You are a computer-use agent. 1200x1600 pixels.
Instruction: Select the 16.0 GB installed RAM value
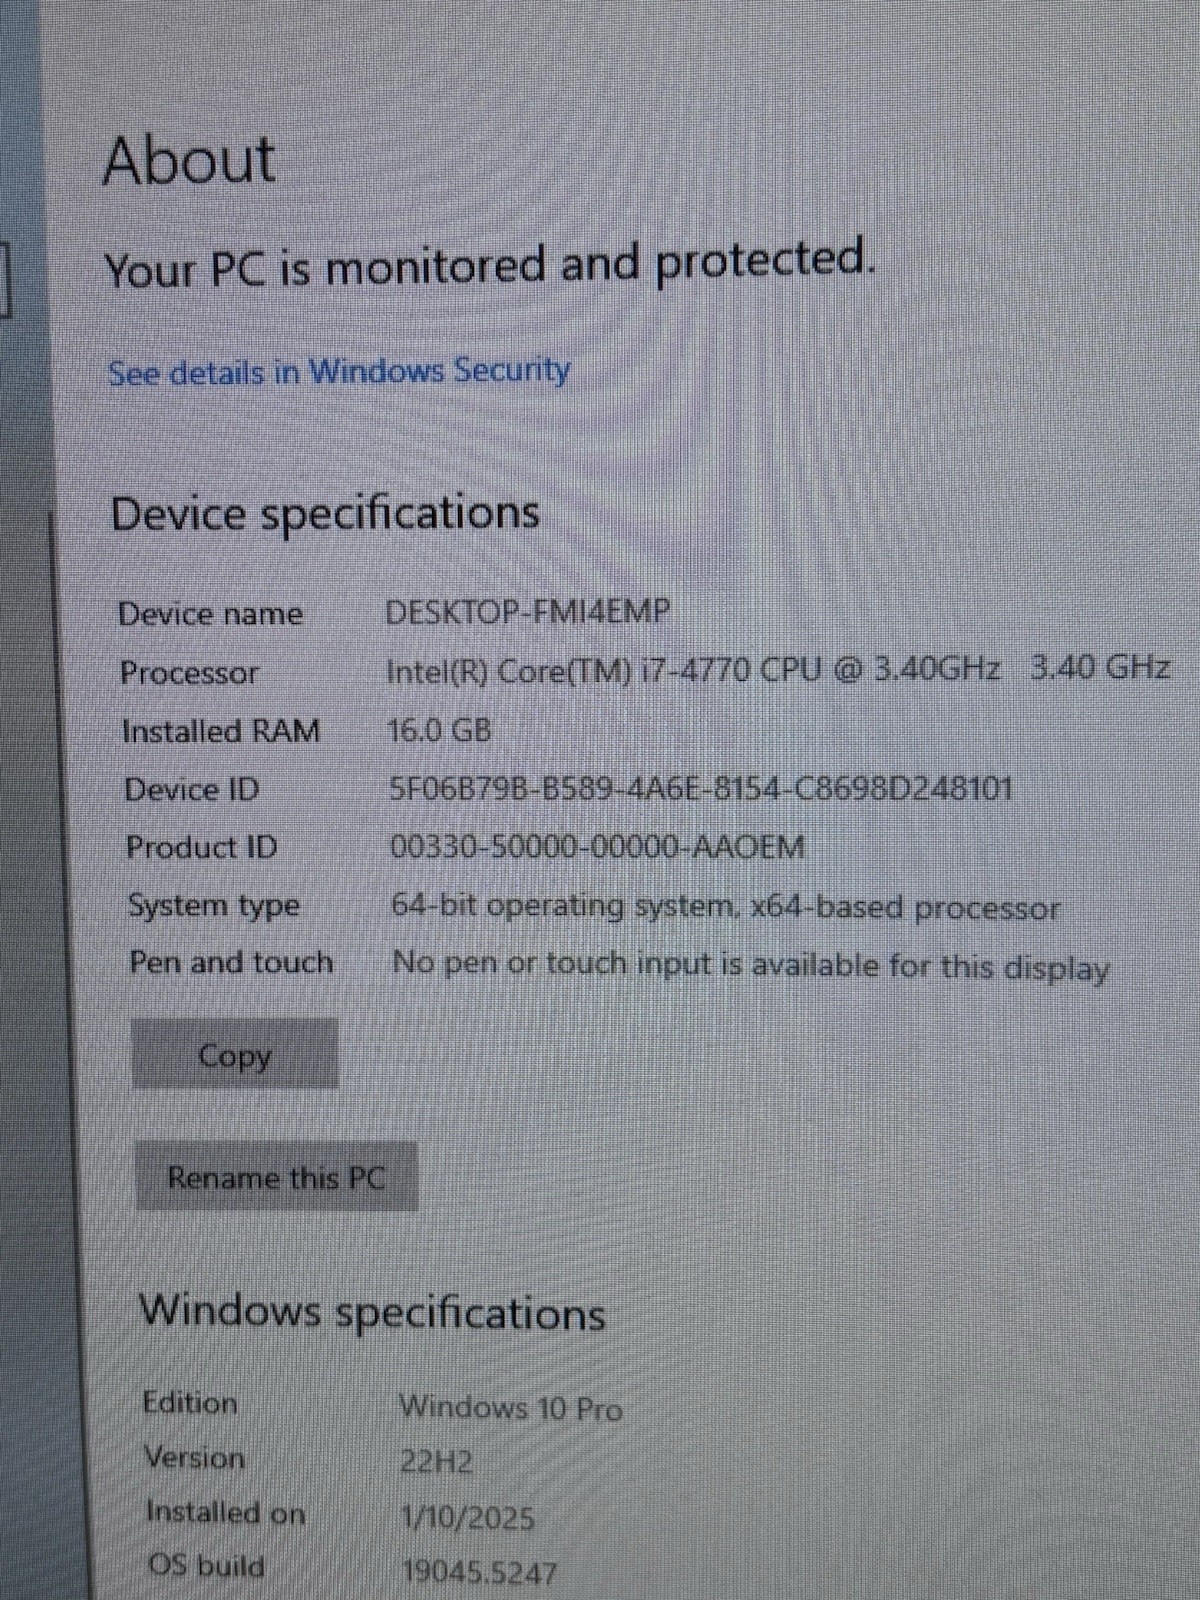pos(440,730)
